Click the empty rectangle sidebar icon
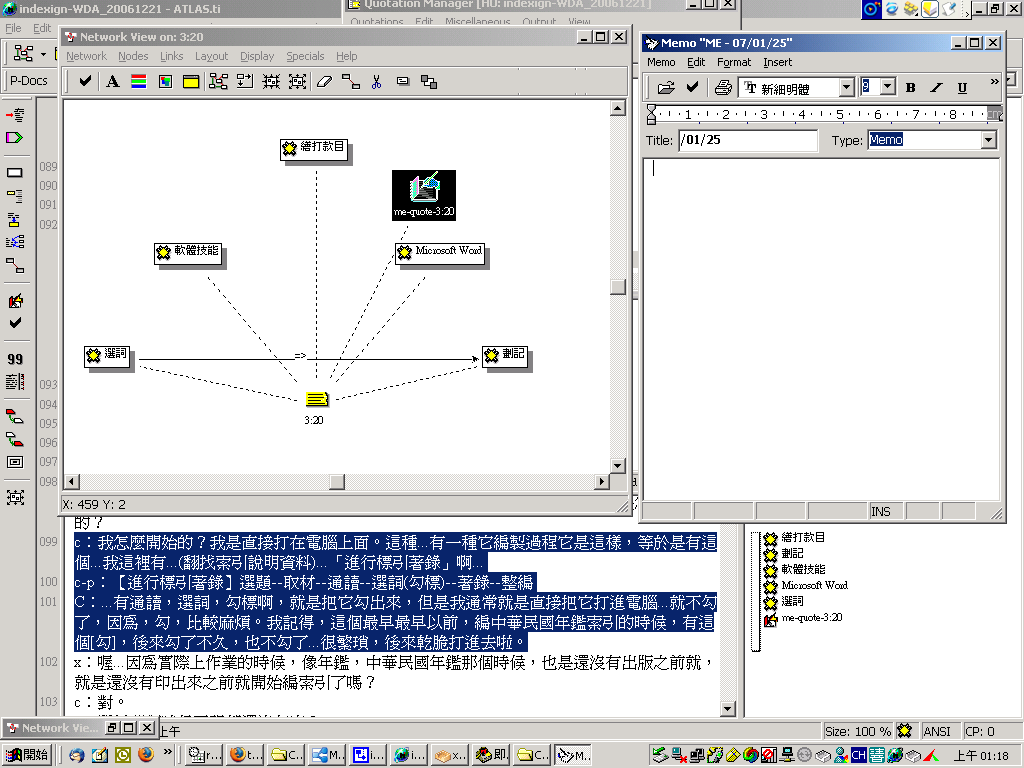 pyautogui.click(x=14, y=172)
